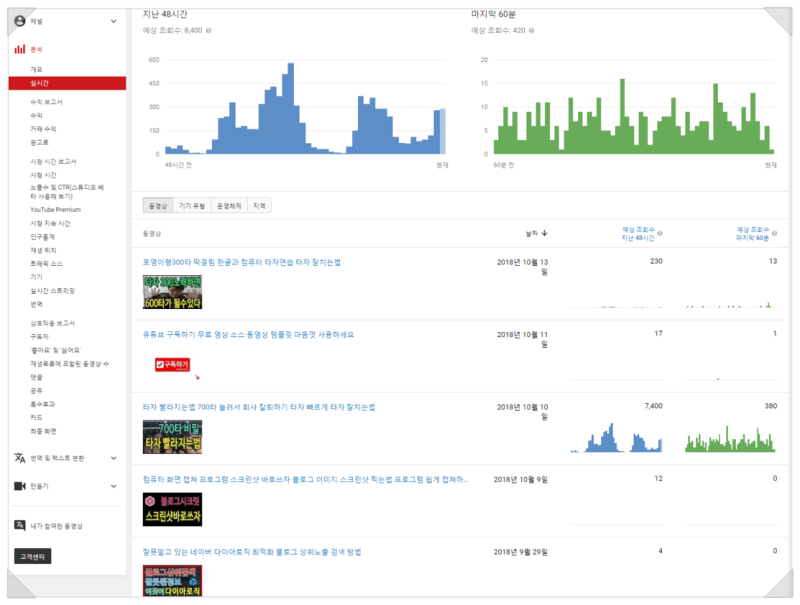Sort by the 날짜 column header
This screenshot has height=605, width=800.
point(532,233)
